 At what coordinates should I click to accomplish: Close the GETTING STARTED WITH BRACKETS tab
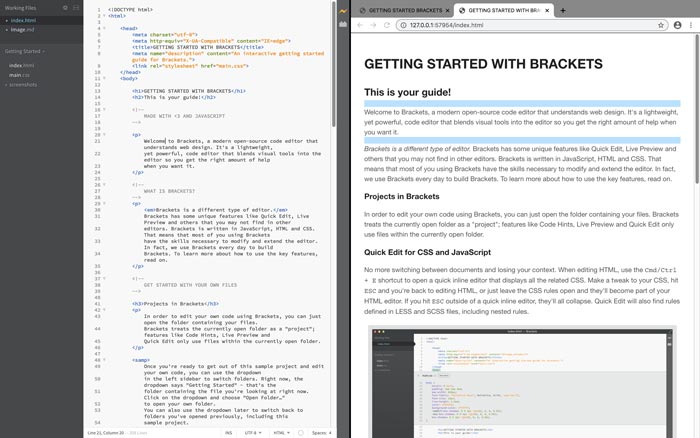pos(547,10)
